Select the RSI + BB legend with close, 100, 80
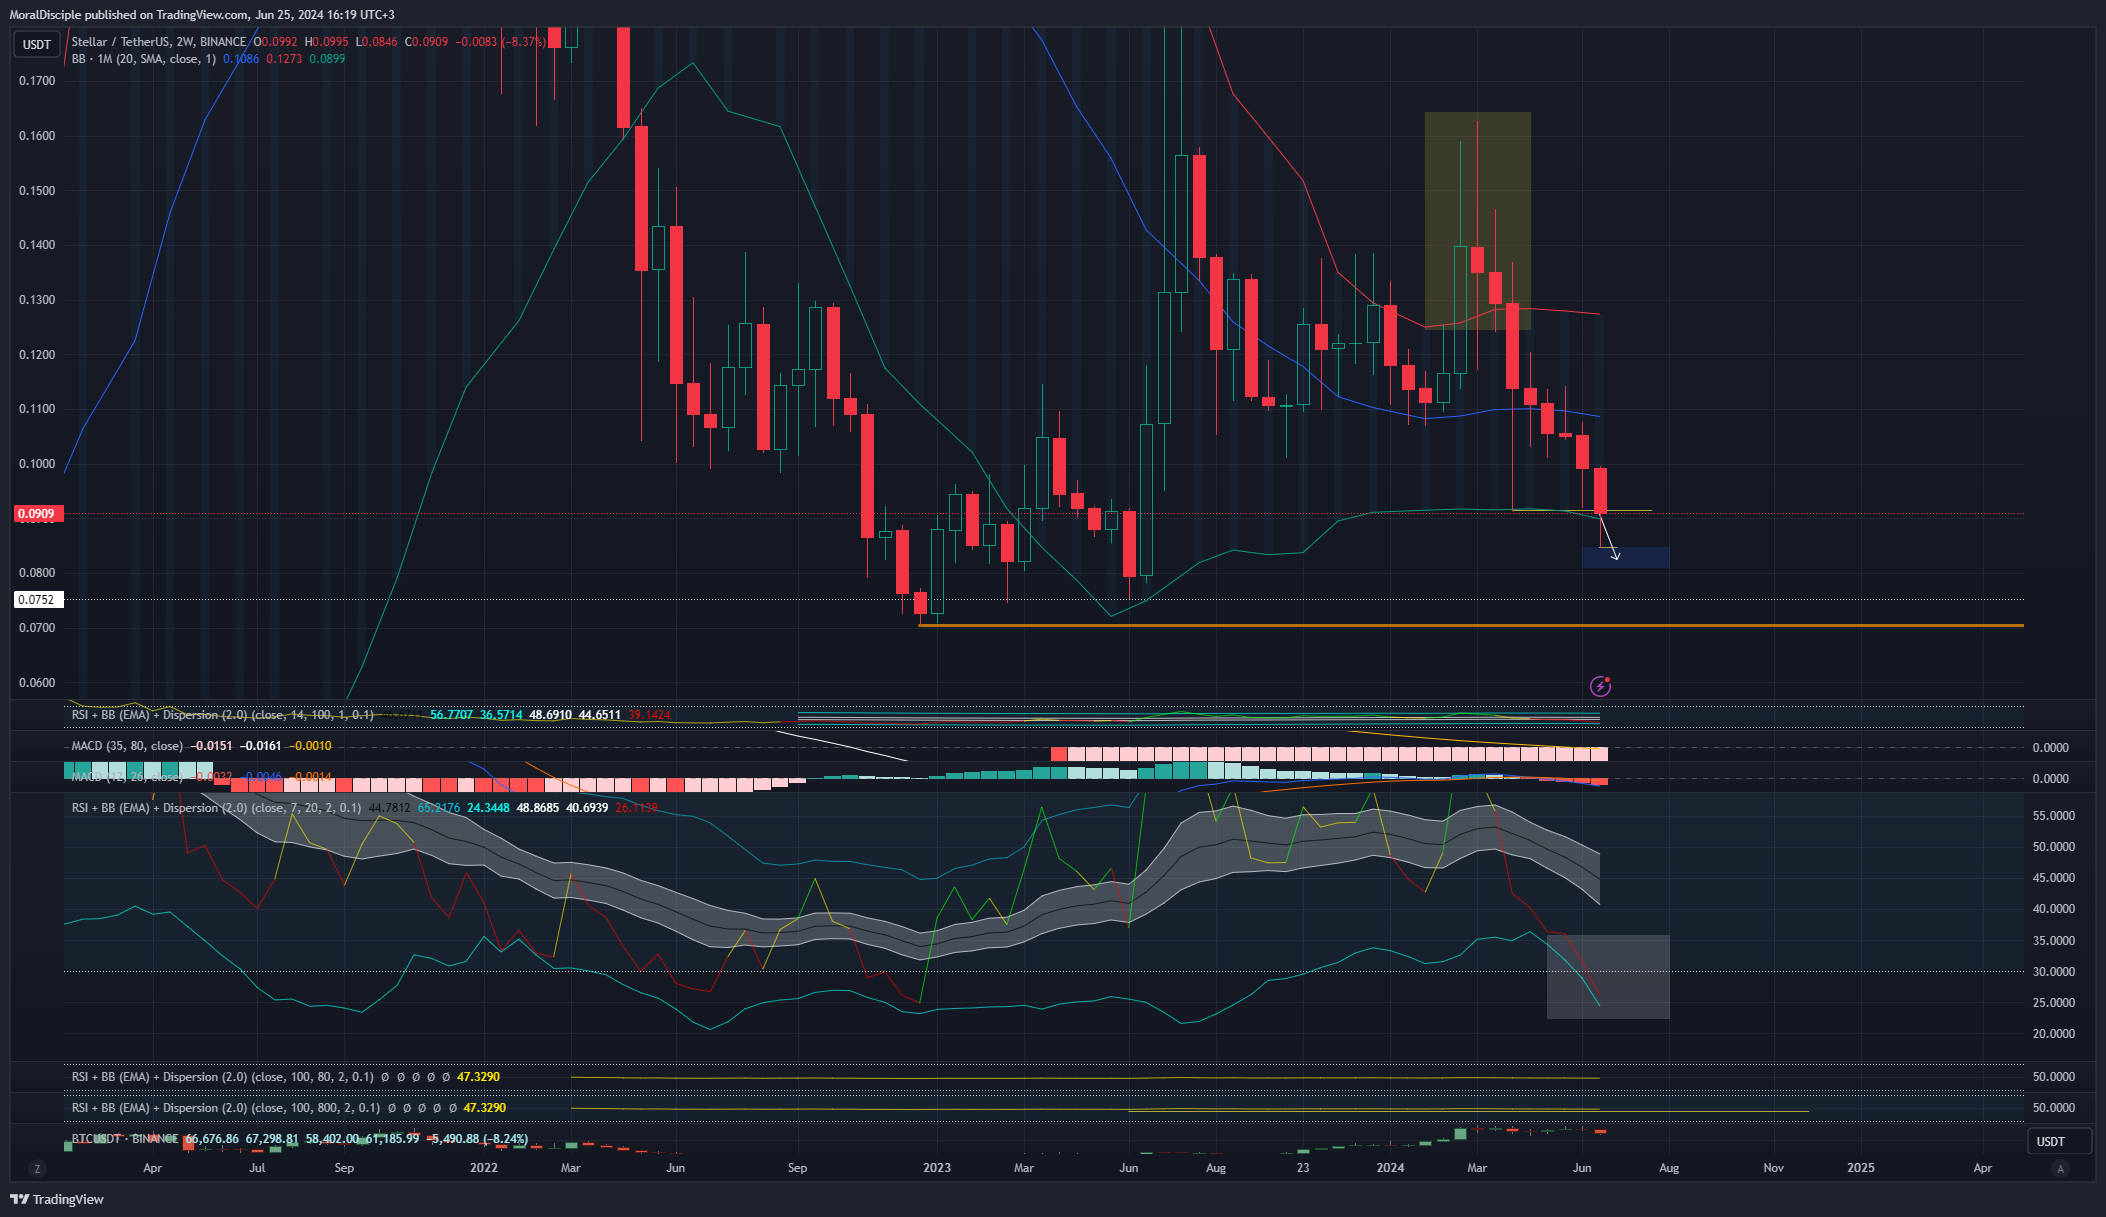This screenshot has width=2106, height=1217. [222, 1077]
